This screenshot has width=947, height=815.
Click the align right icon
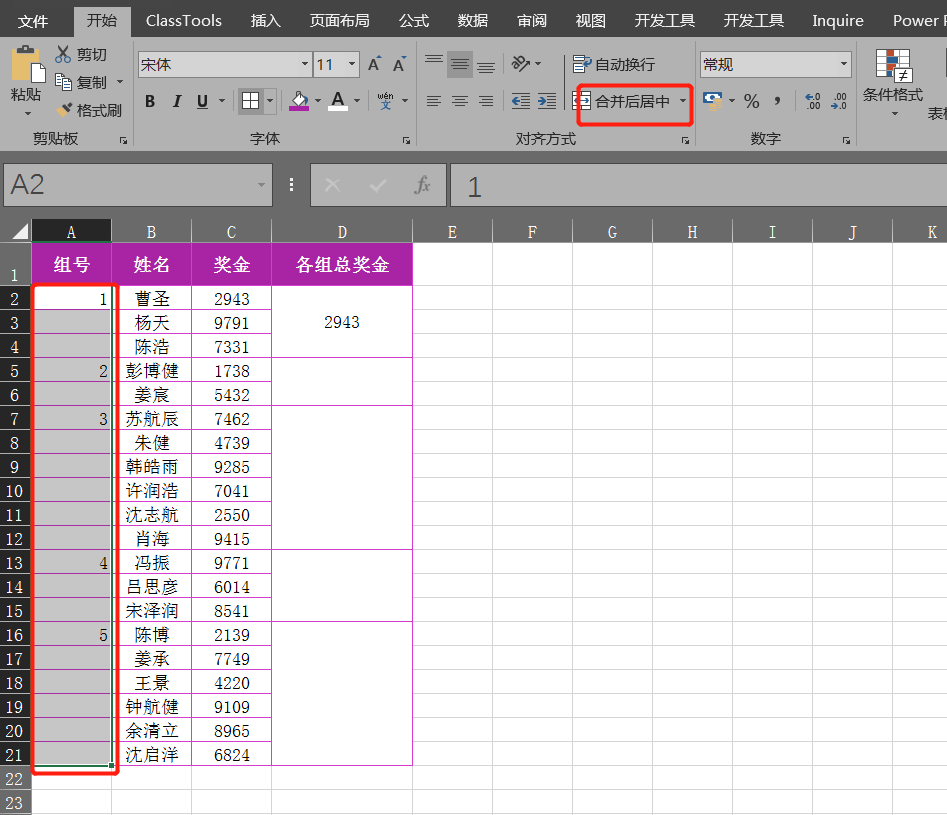pyautogui.click(x=486, y=101)
